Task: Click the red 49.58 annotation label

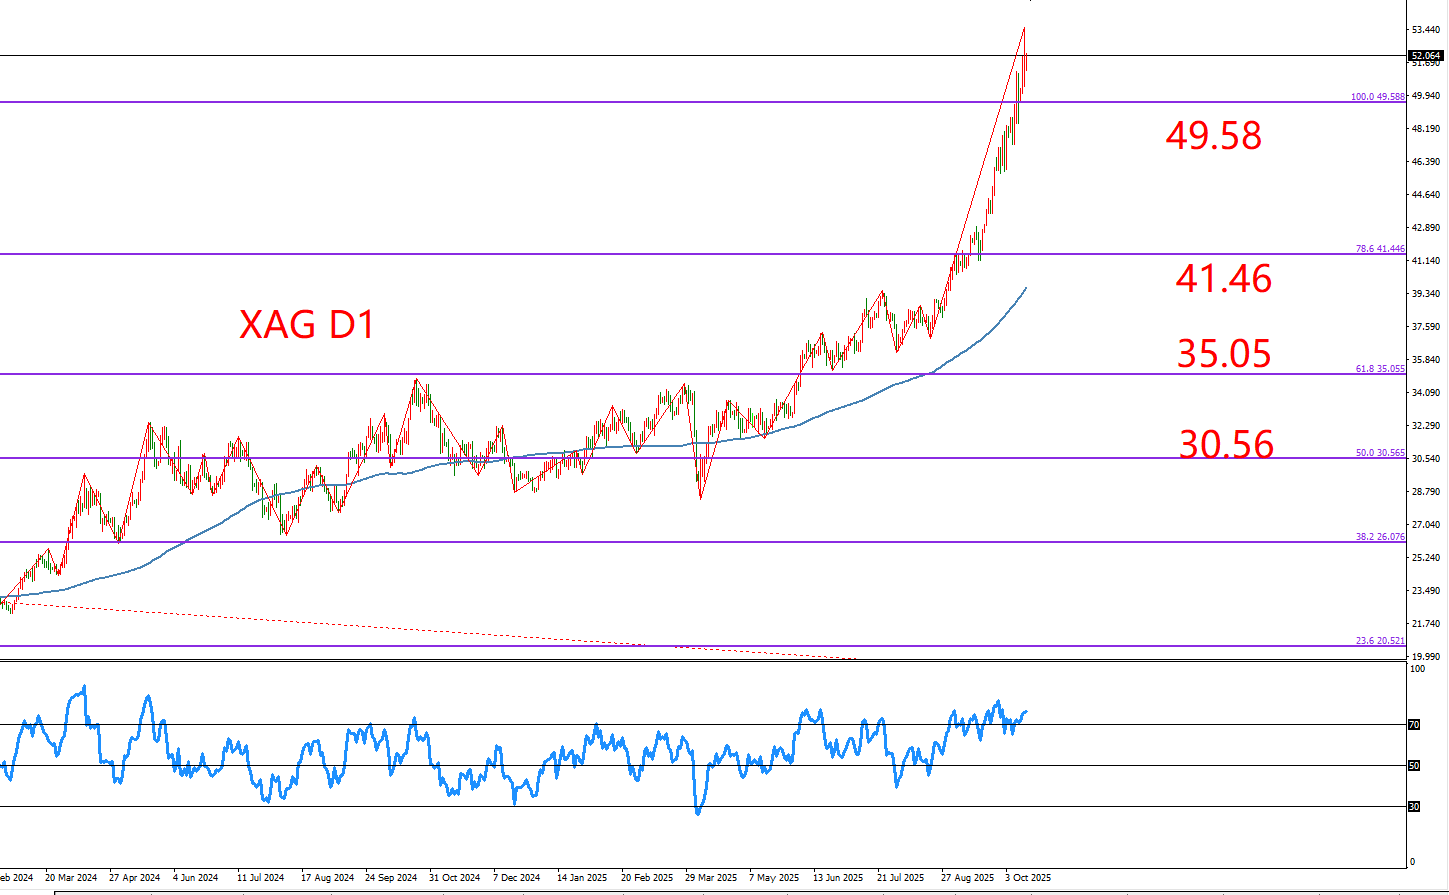Action: 1213,135
